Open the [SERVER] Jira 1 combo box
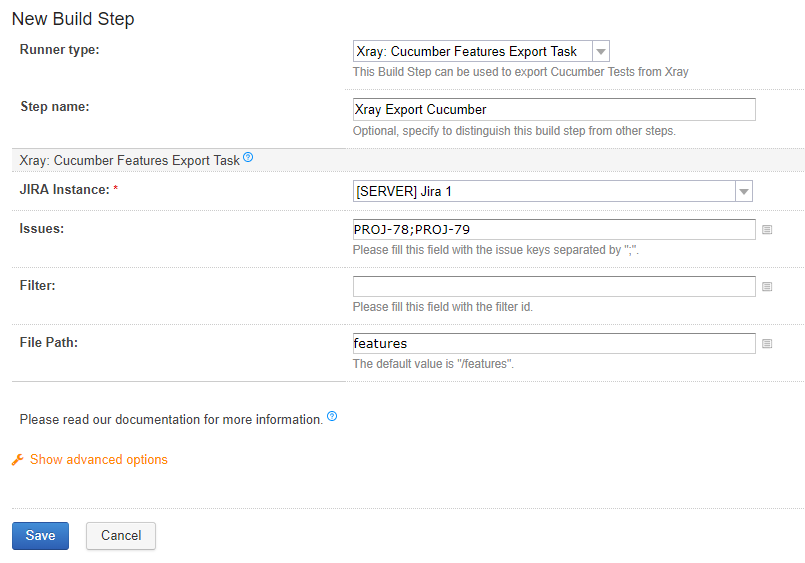The width and height of the screenshot is (805, 563). point(552,191)
